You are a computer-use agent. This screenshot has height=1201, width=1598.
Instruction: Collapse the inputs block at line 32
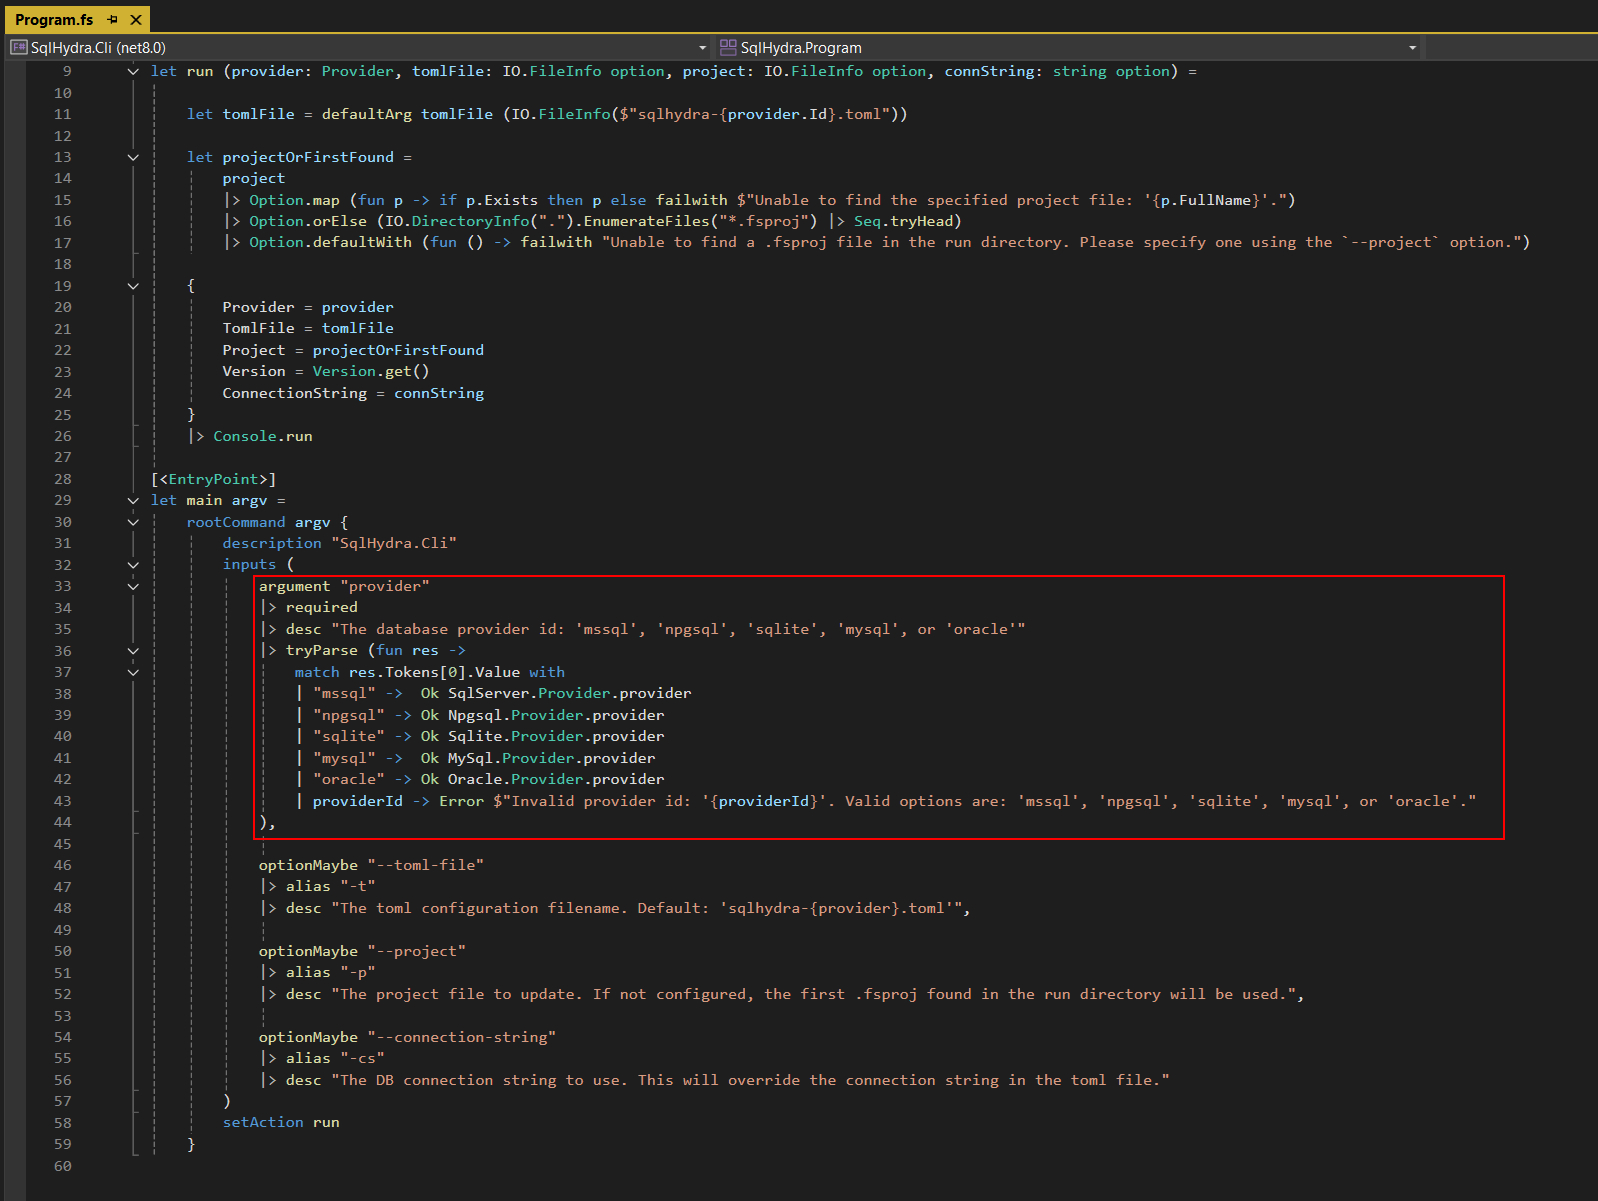click(x=133, y=565)
